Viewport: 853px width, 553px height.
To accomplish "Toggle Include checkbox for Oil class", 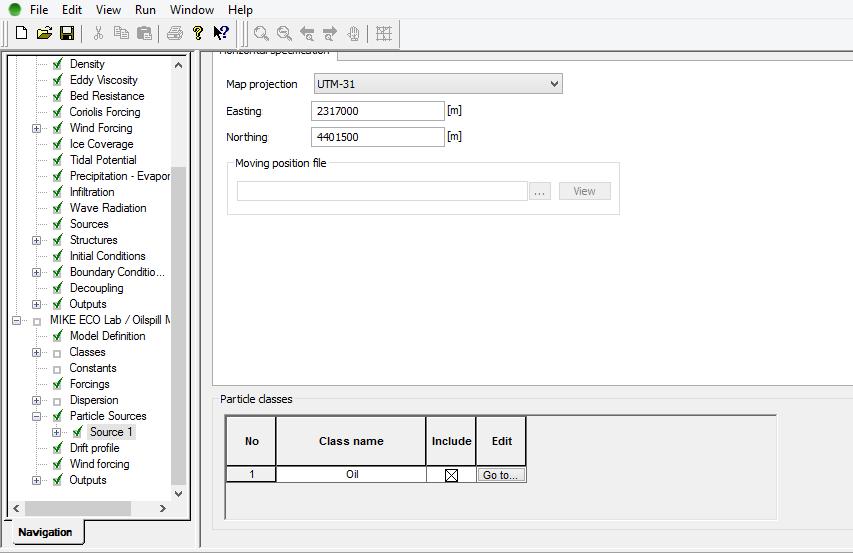I will 451,475.
